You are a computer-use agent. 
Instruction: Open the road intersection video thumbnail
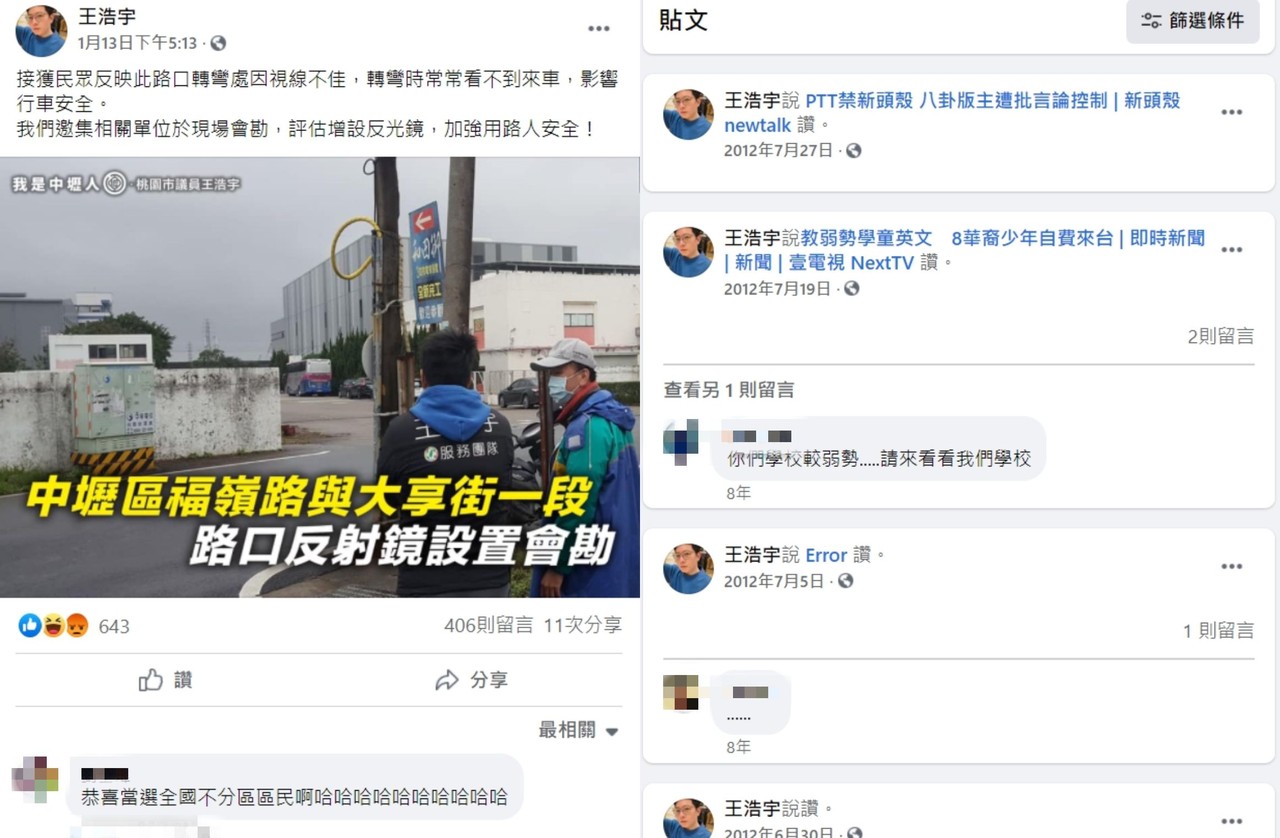pyautogui.click(x=320, y=377)
